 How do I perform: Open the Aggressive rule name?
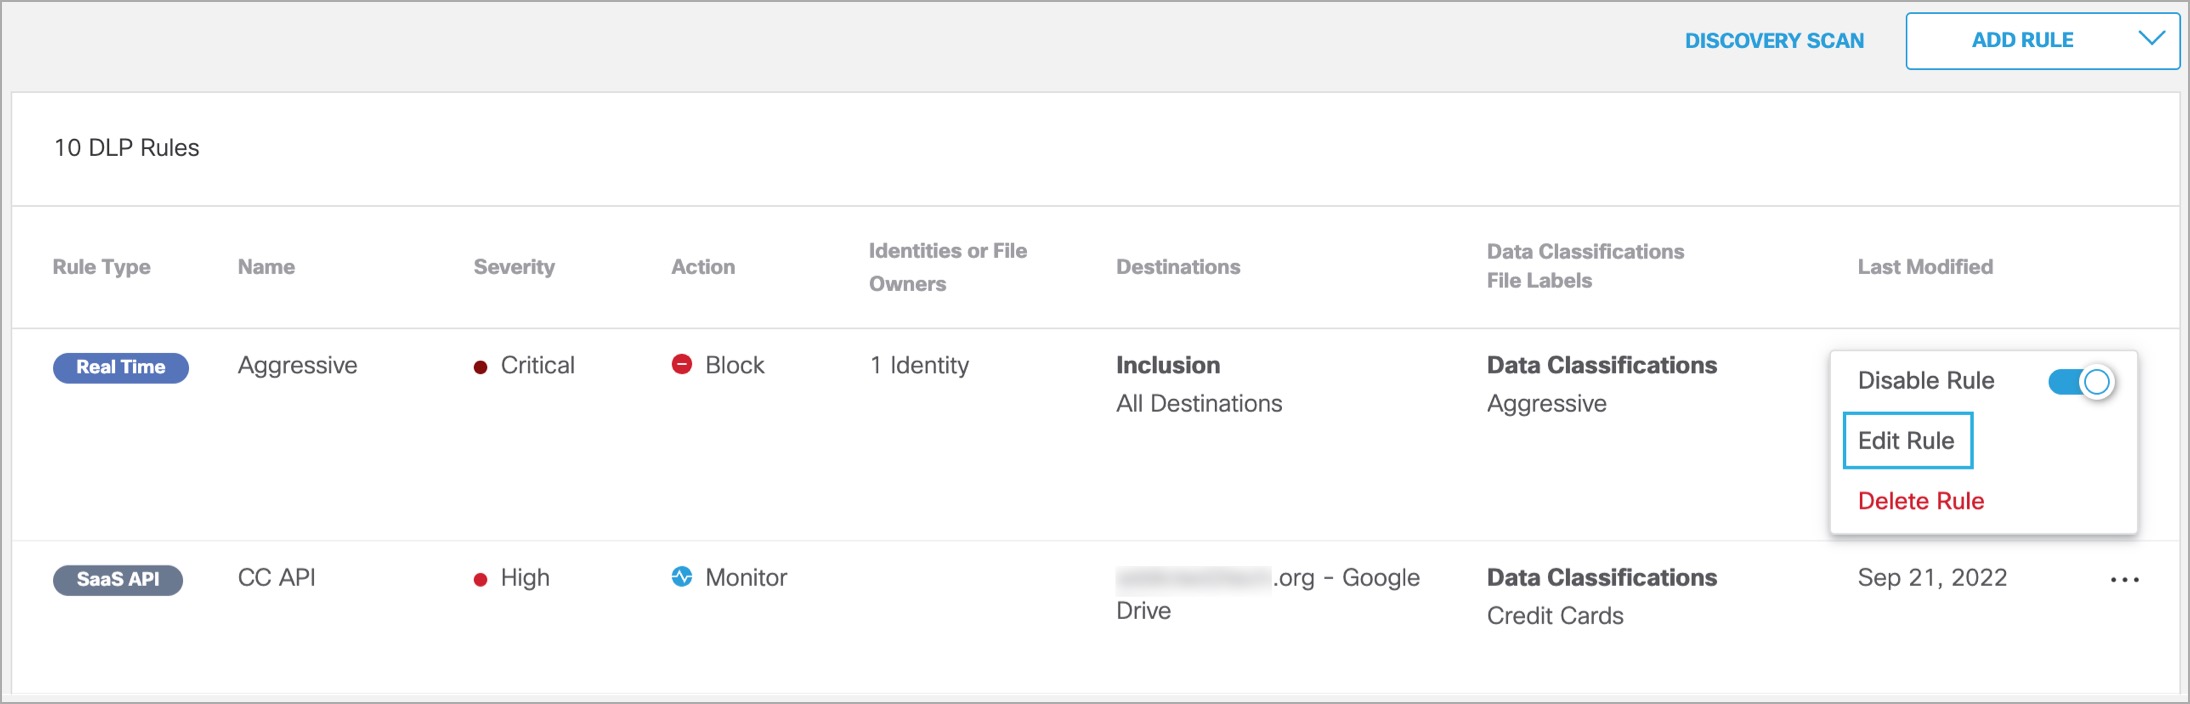coord(297,366)
